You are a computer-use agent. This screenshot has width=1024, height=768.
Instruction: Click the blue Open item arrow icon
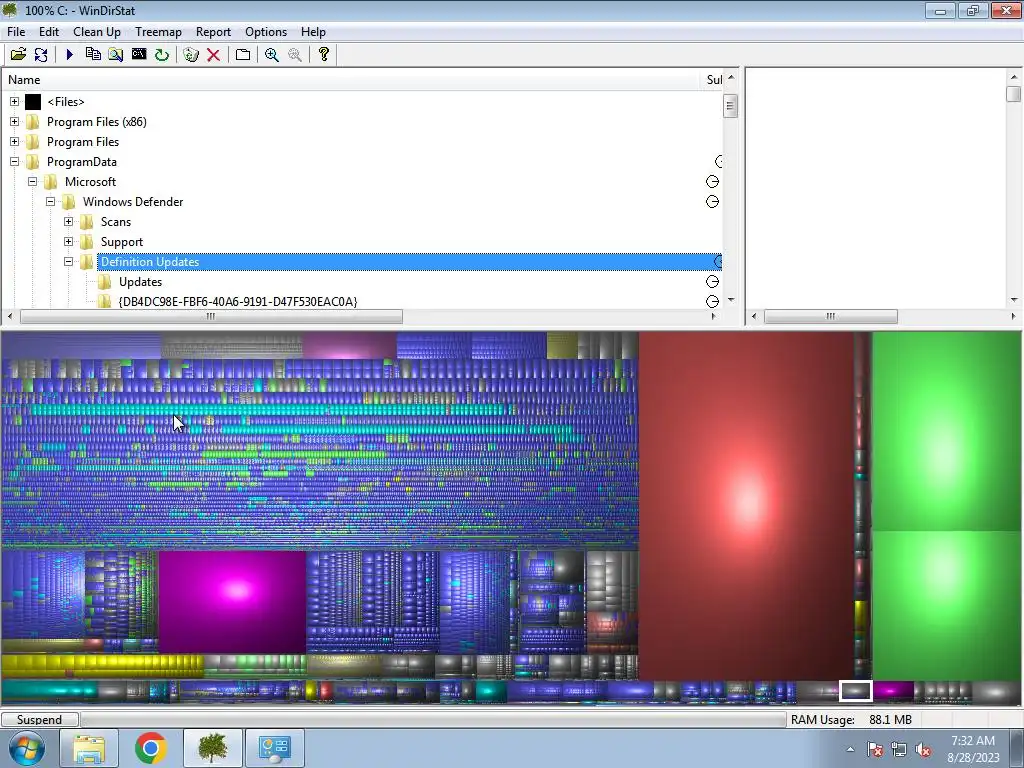69,54
